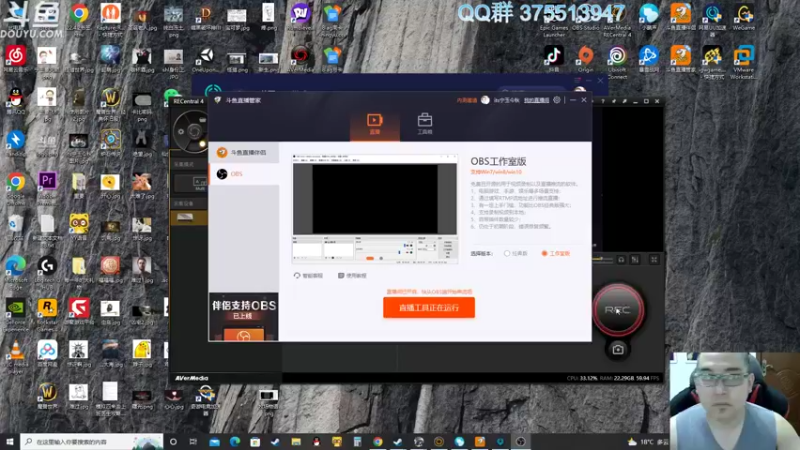Open the OBS Studio desktop icon
Viewport: 800px width, 450px height.
(x=585, y=17)
